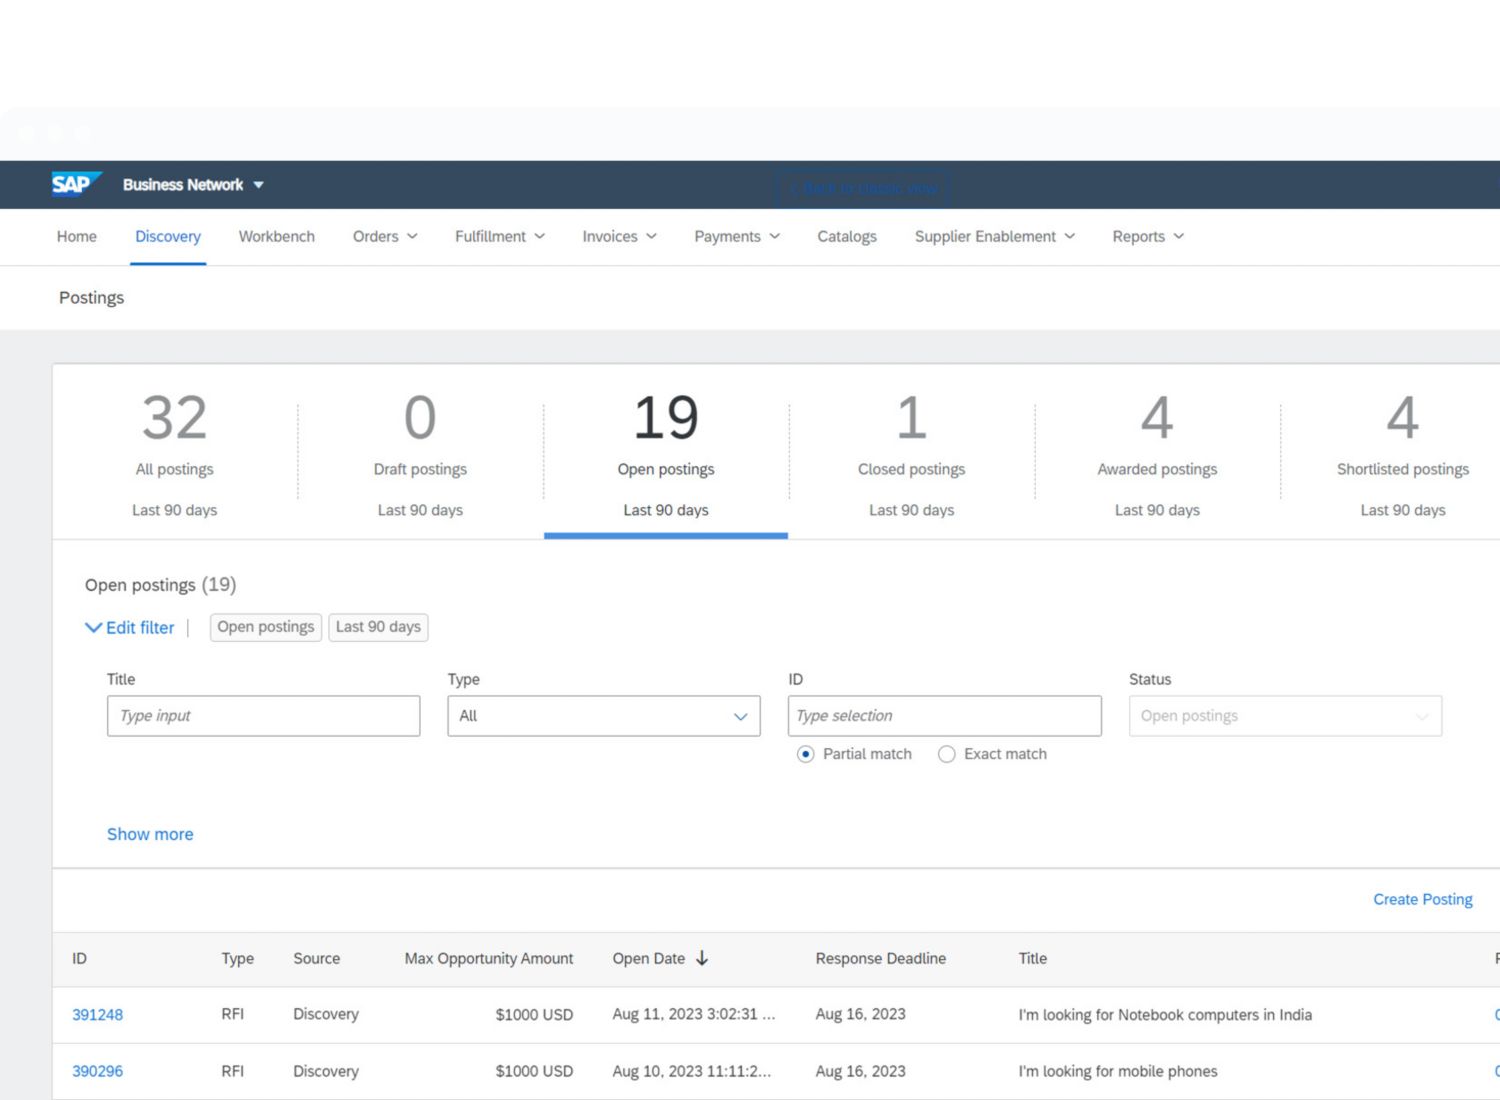Open the Type dropdown set to All
Viewport: 1500px width, 1100px height.
tap(603, 716)
